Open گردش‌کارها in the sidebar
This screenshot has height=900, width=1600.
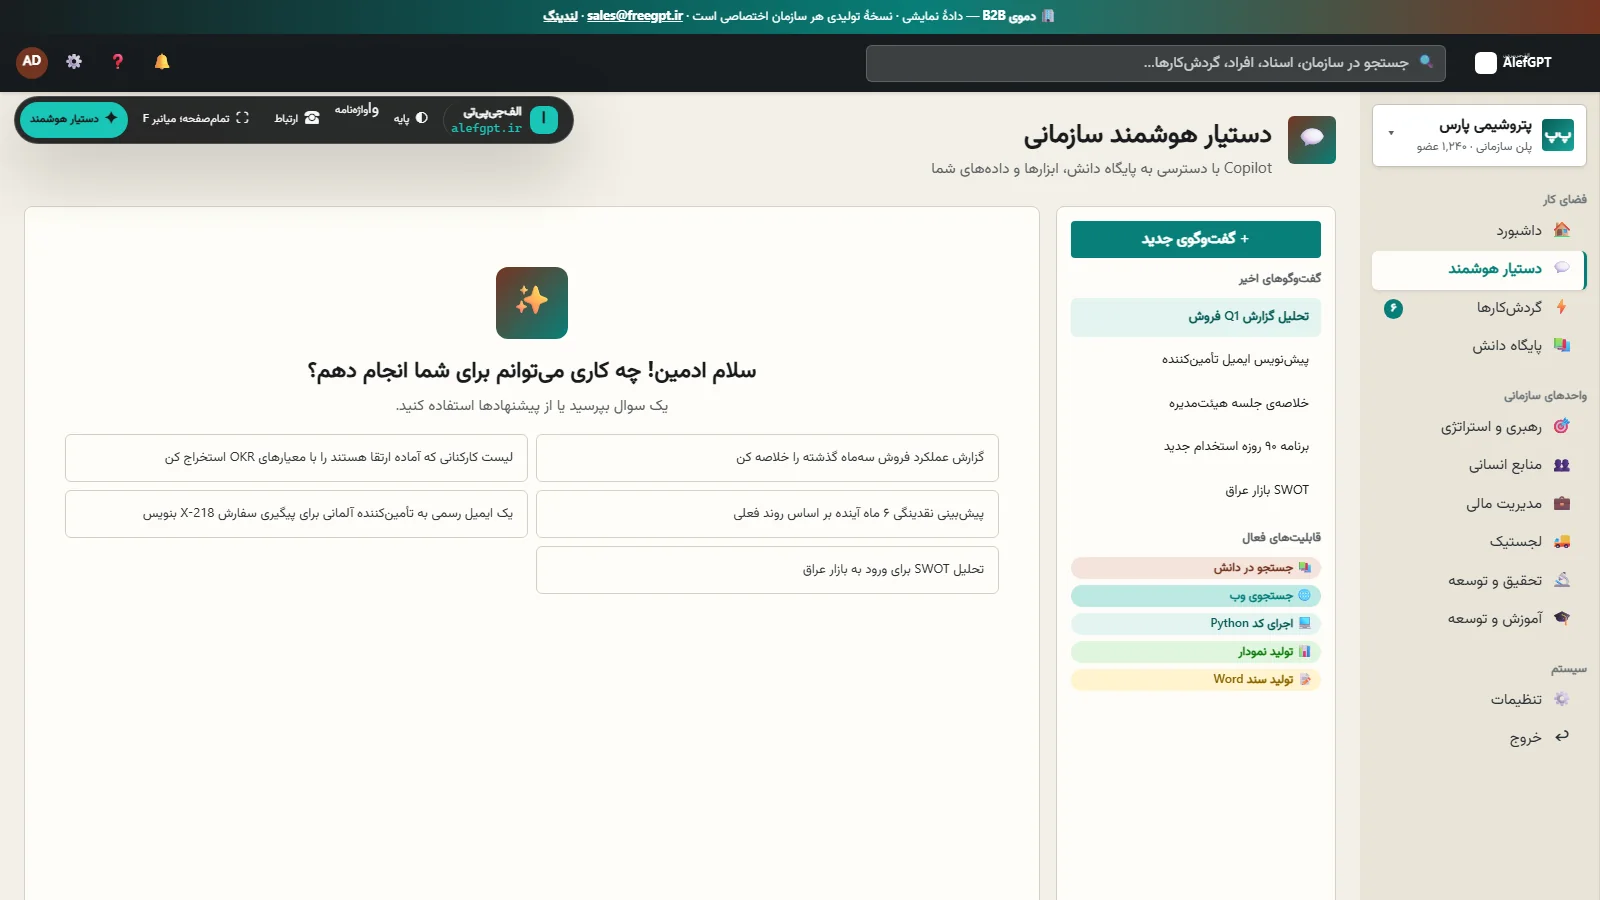point(1479,308)
